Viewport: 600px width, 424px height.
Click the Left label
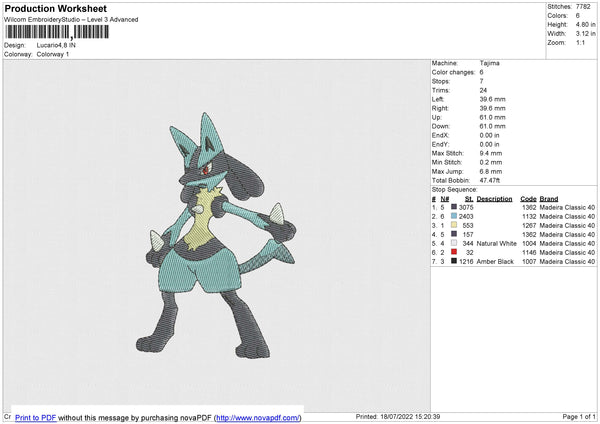(x=438, y=99)
